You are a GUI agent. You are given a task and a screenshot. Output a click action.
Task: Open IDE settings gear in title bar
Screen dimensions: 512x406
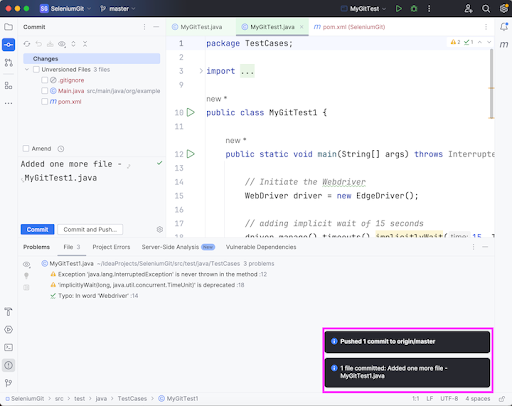coord(504,9)
